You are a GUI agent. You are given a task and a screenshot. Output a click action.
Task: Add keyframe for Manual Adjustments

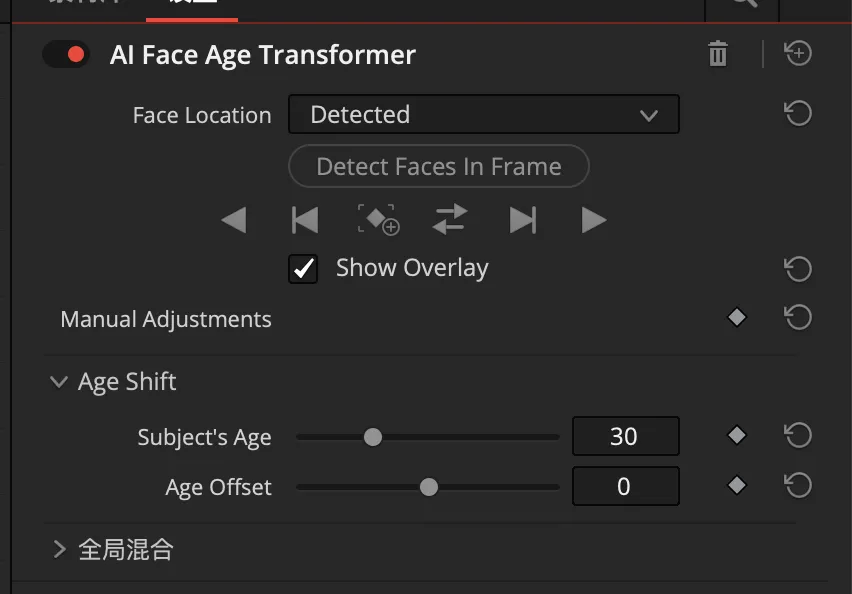(x=737, y=318)
